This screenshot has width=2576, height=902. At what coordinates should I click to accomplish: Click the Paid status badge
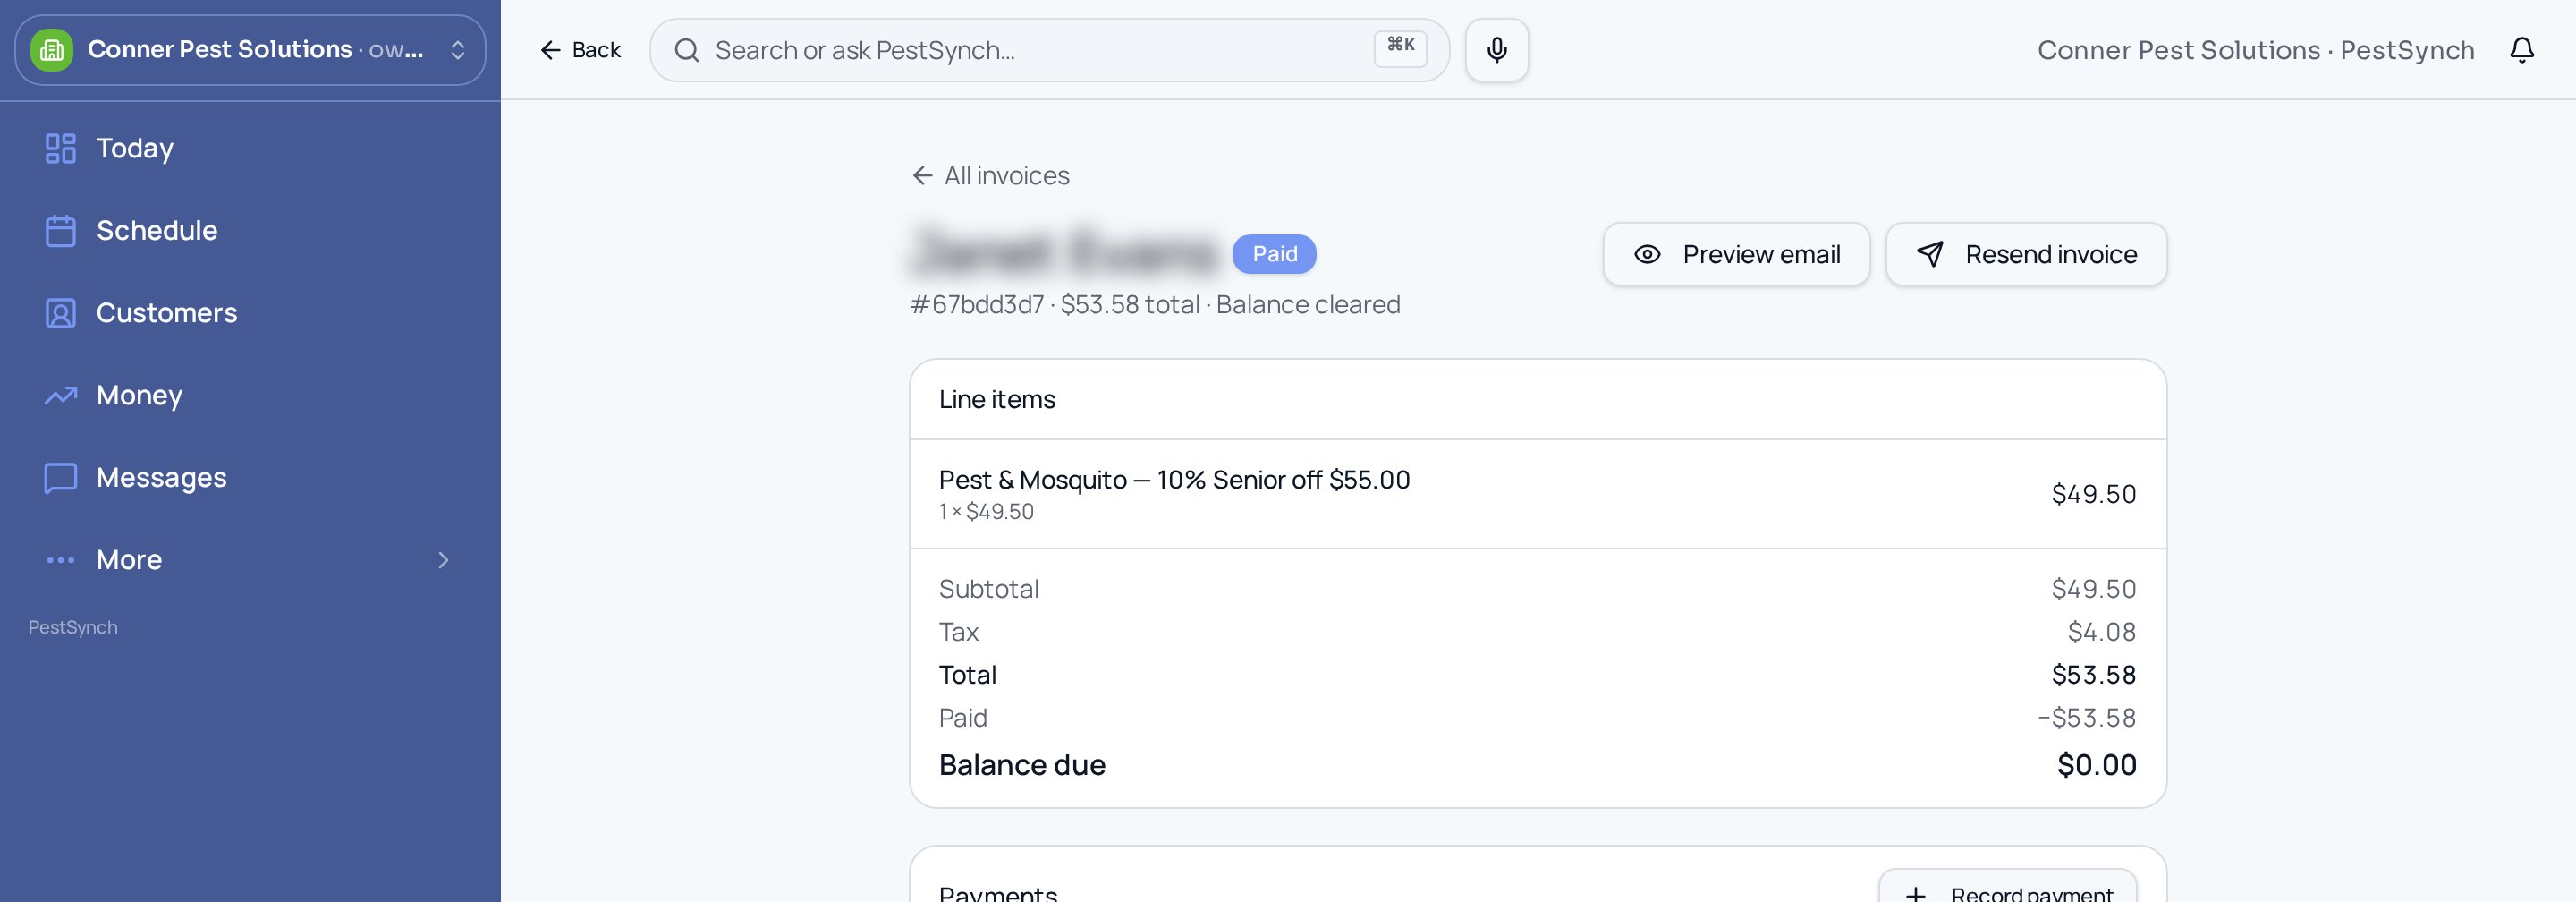[1274, 254]
